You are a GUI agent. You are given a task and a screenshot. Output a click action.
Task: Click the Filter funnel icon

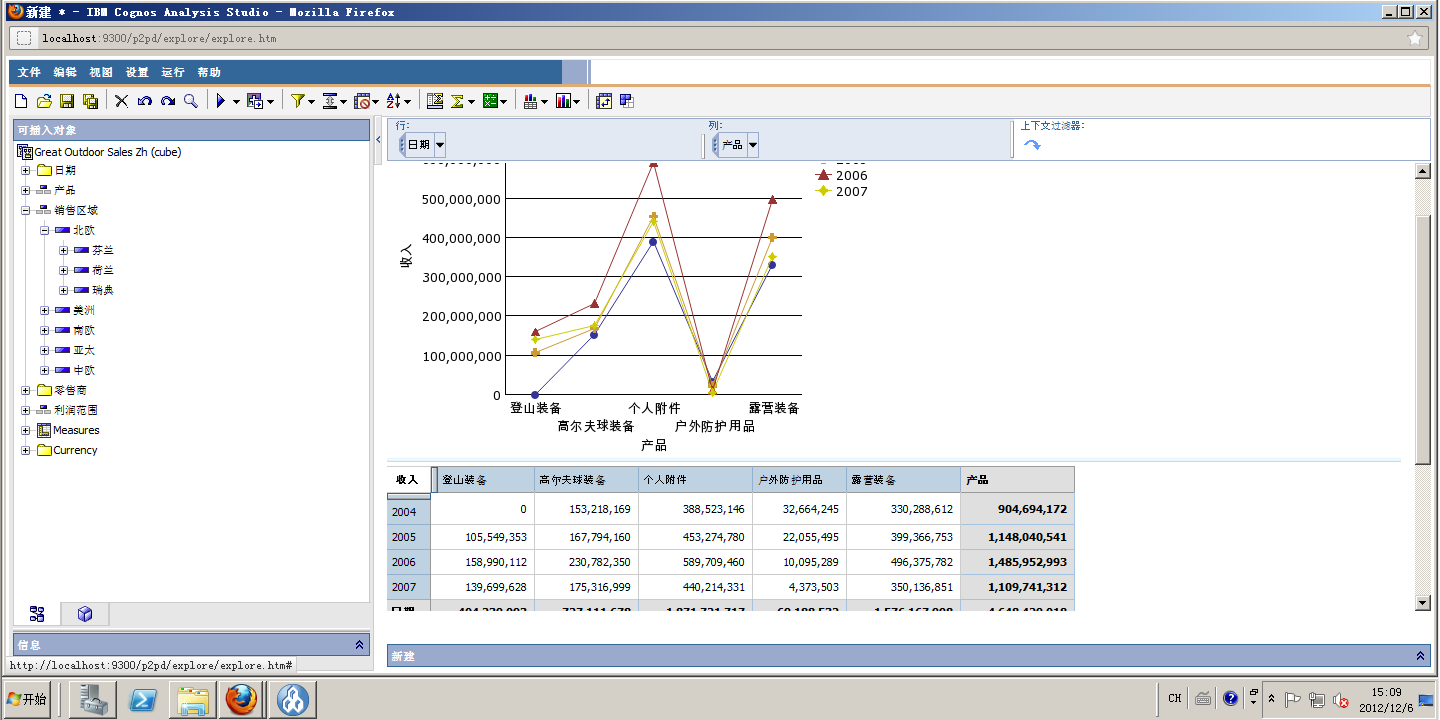pos(297,101)
